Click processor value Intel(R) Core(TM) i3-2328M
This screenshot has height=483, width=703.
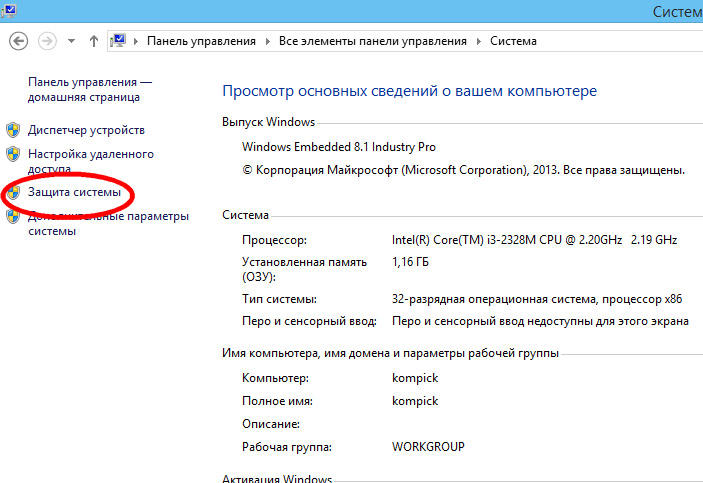point(534,240)
